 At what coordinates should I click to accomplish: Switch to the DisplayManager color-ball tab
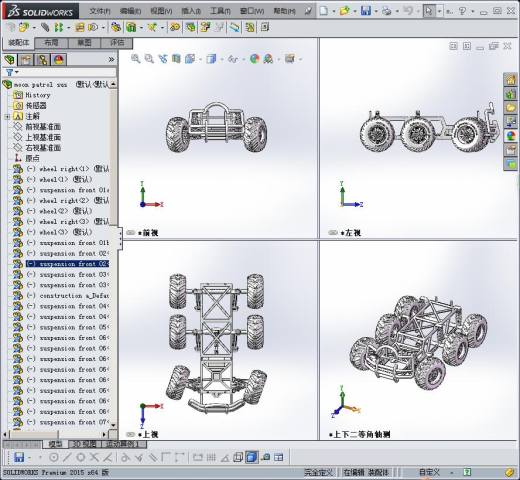coord(59,60)
